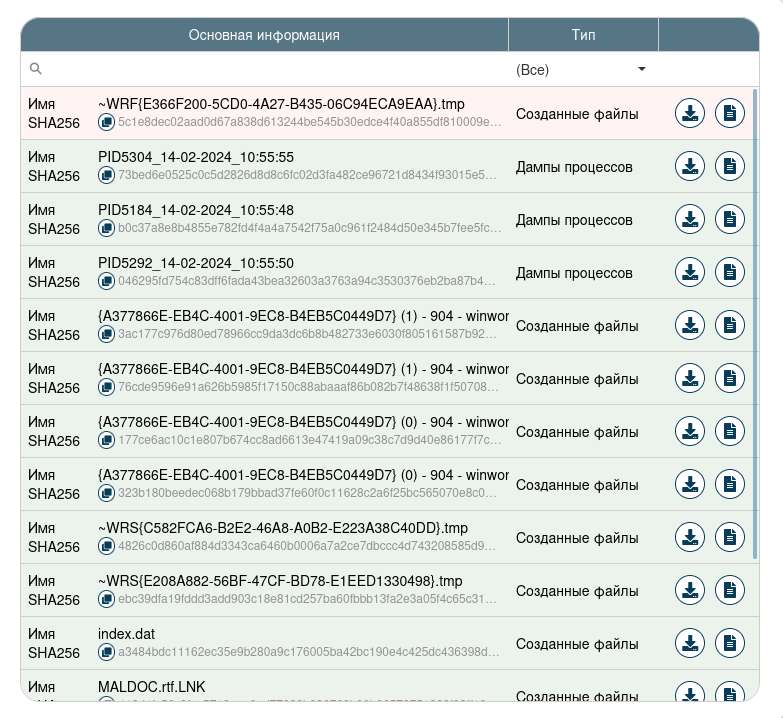The height and width of the screenshot is (718, 783).
Task: Click the search magnifier icon
Action: coord(36,69)
